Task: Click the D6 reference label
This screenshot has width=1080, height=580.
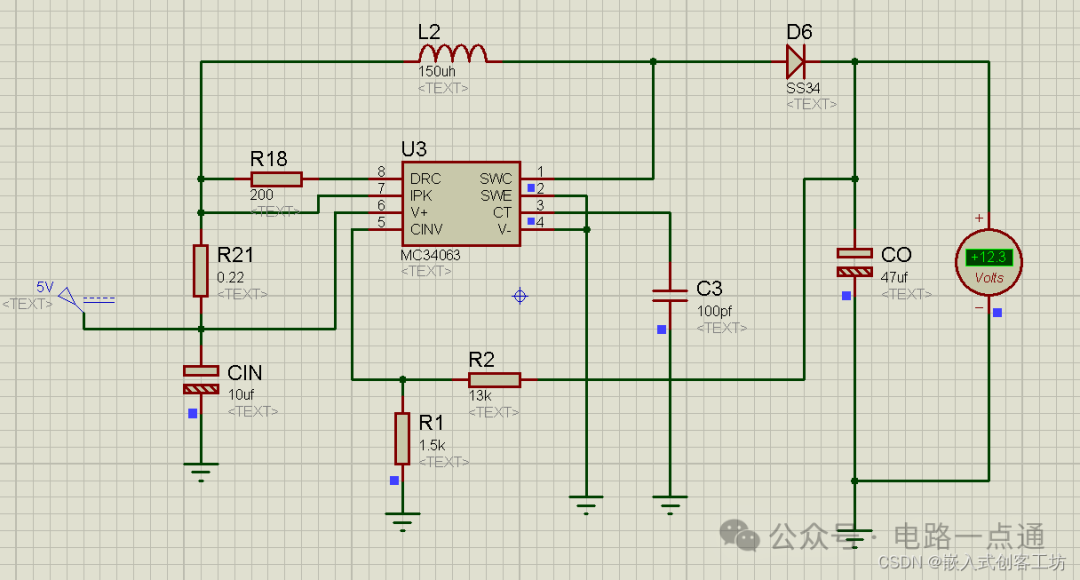Action: coord(799,32)
